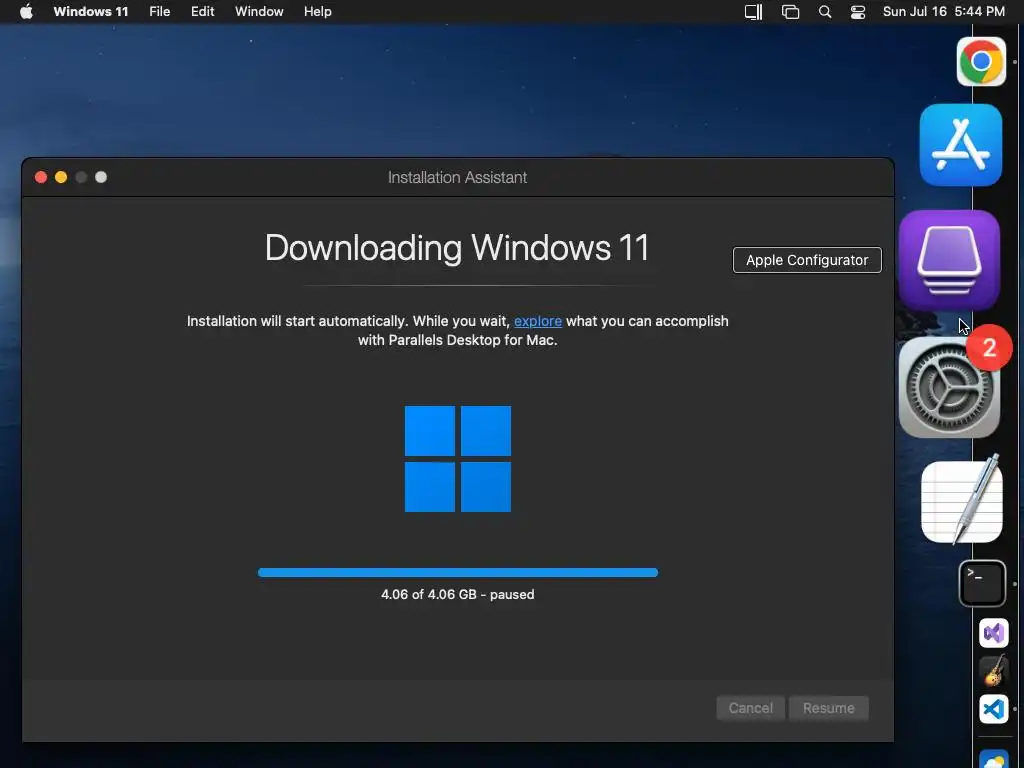Click the Apple Configurator tooltip label
Image resolution: width=1024 pixels, height=768 pixels.
807,260
